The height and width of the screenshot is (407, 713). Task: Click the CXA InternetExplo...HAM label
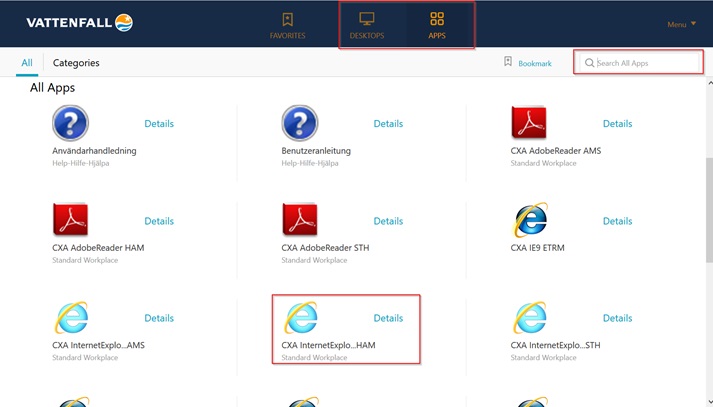pyautogui.click(x=328, y=345)
